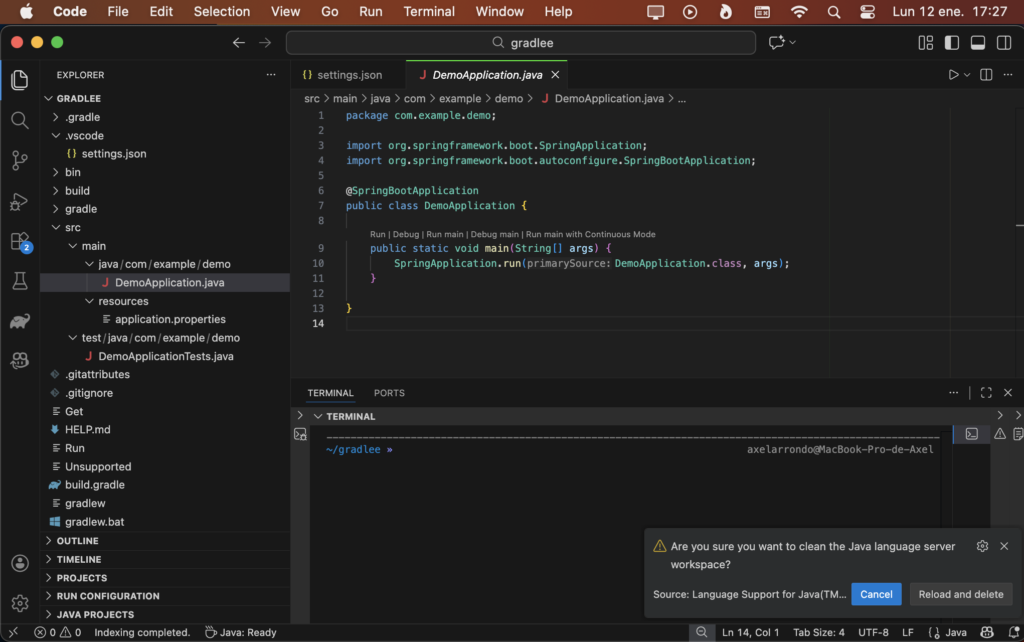Open the Testing flask icon

pos(19,281)
